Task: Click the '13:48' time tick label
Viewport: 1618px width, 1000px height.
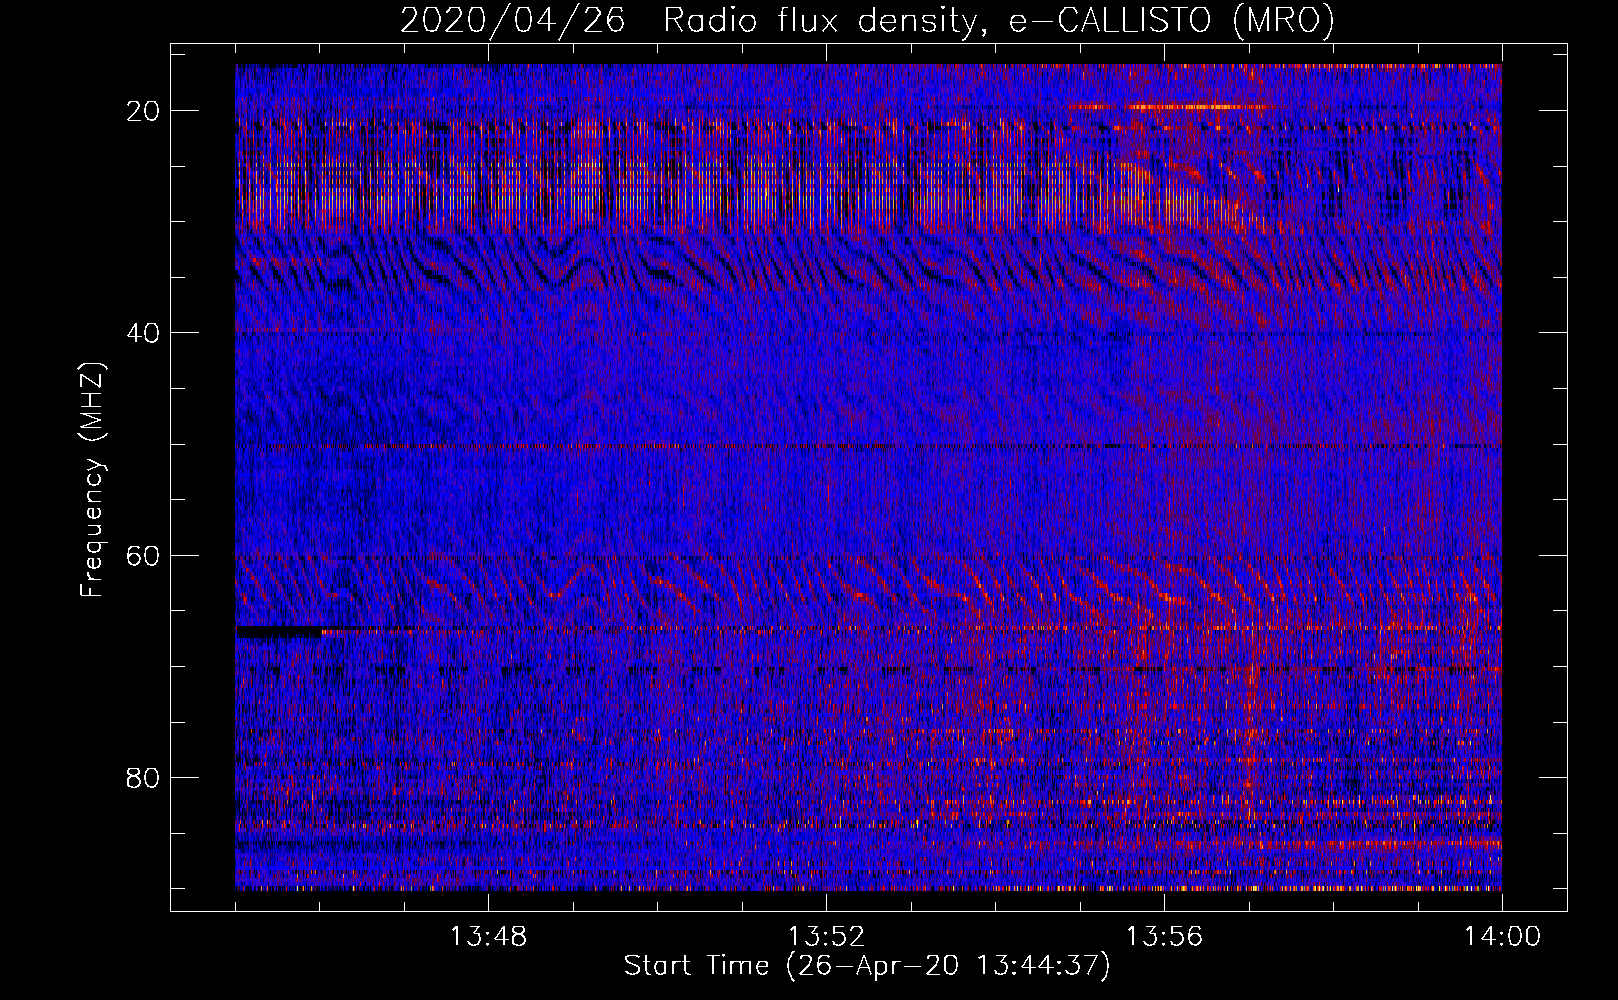Action: tap(488, 937)
